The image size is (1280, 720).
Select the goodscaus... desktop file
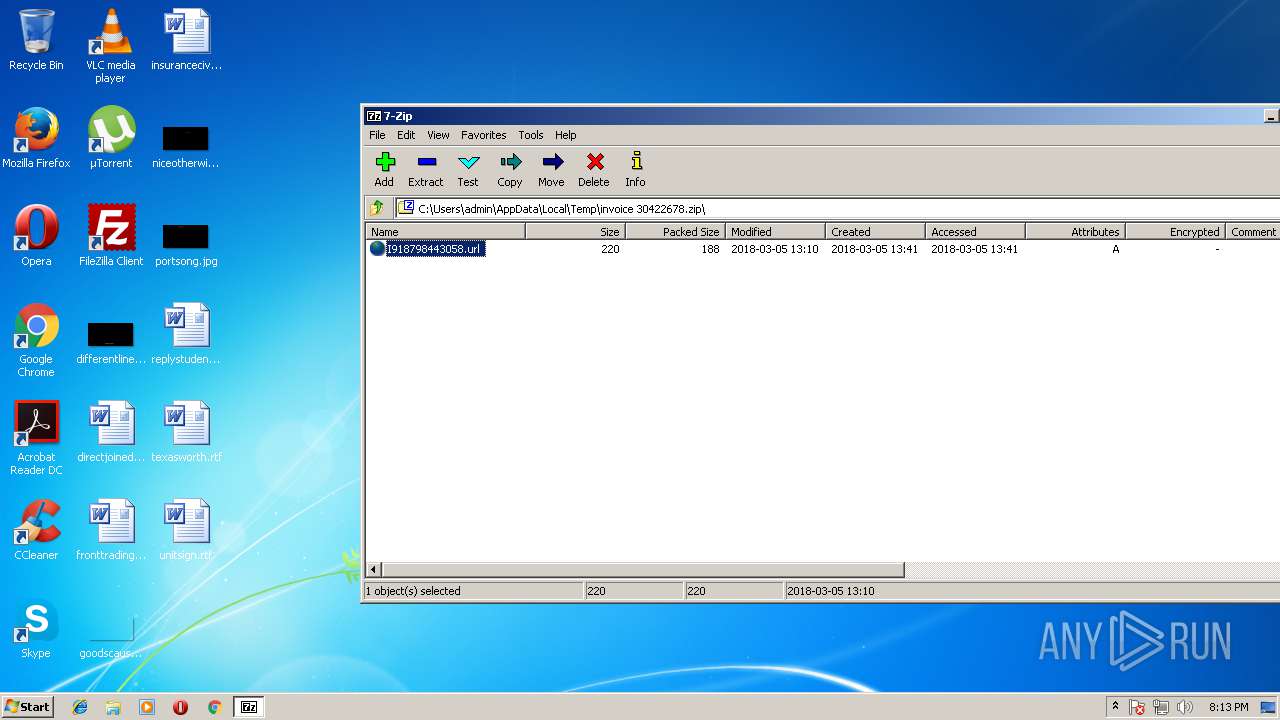tap(111, 638)
